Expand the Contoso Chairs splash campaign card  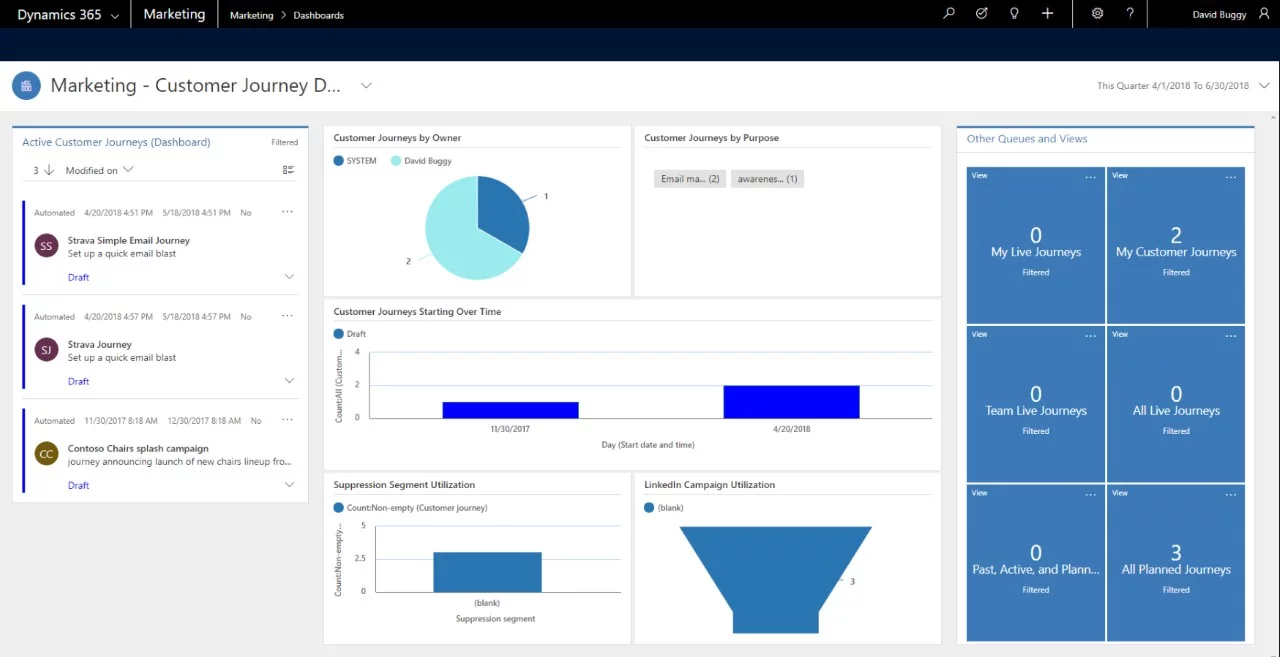(x=289, y=485)
